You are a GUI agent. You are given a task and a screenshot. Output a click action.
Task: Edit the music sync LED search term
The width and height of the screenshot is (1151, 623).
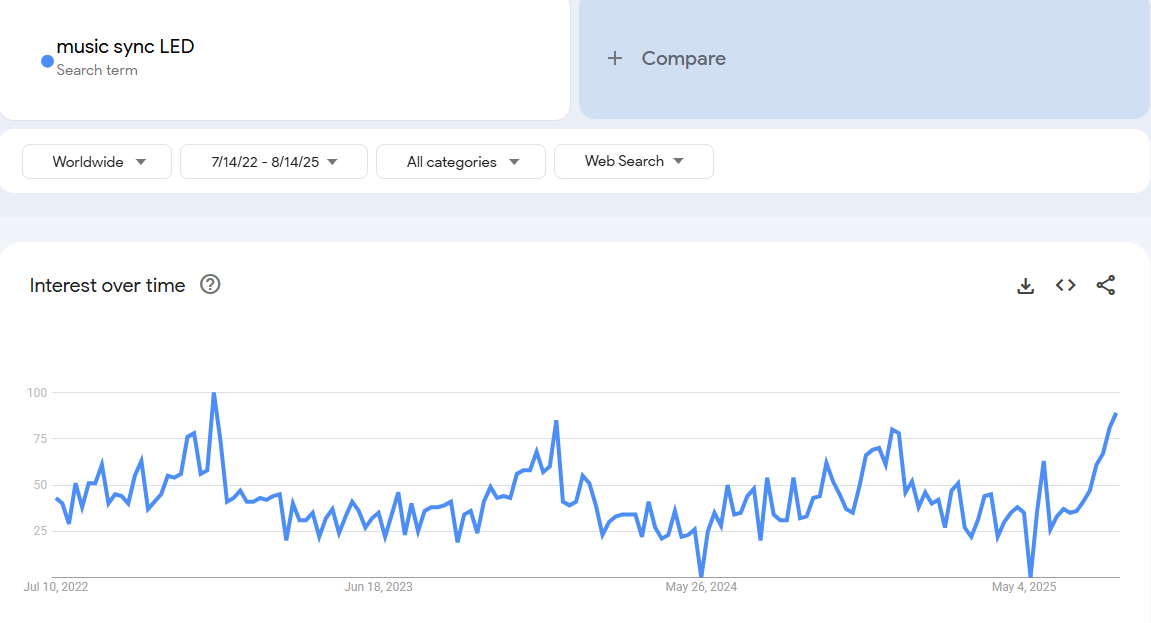[125, 46]
